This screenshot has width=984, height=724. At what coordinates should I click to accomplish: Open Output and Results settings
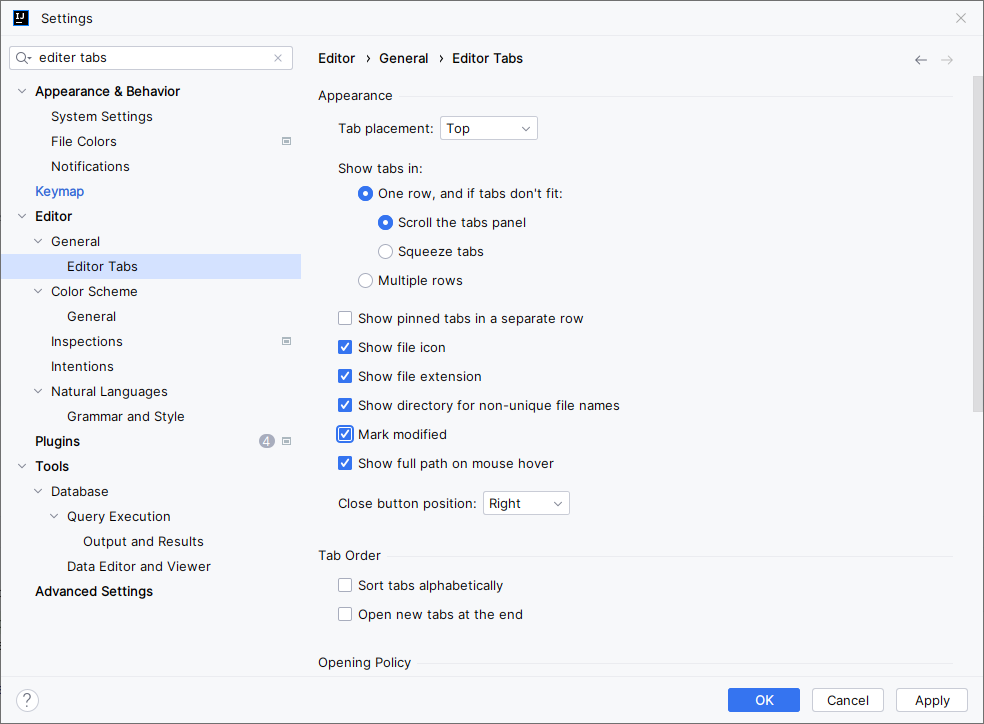(143, 541)
